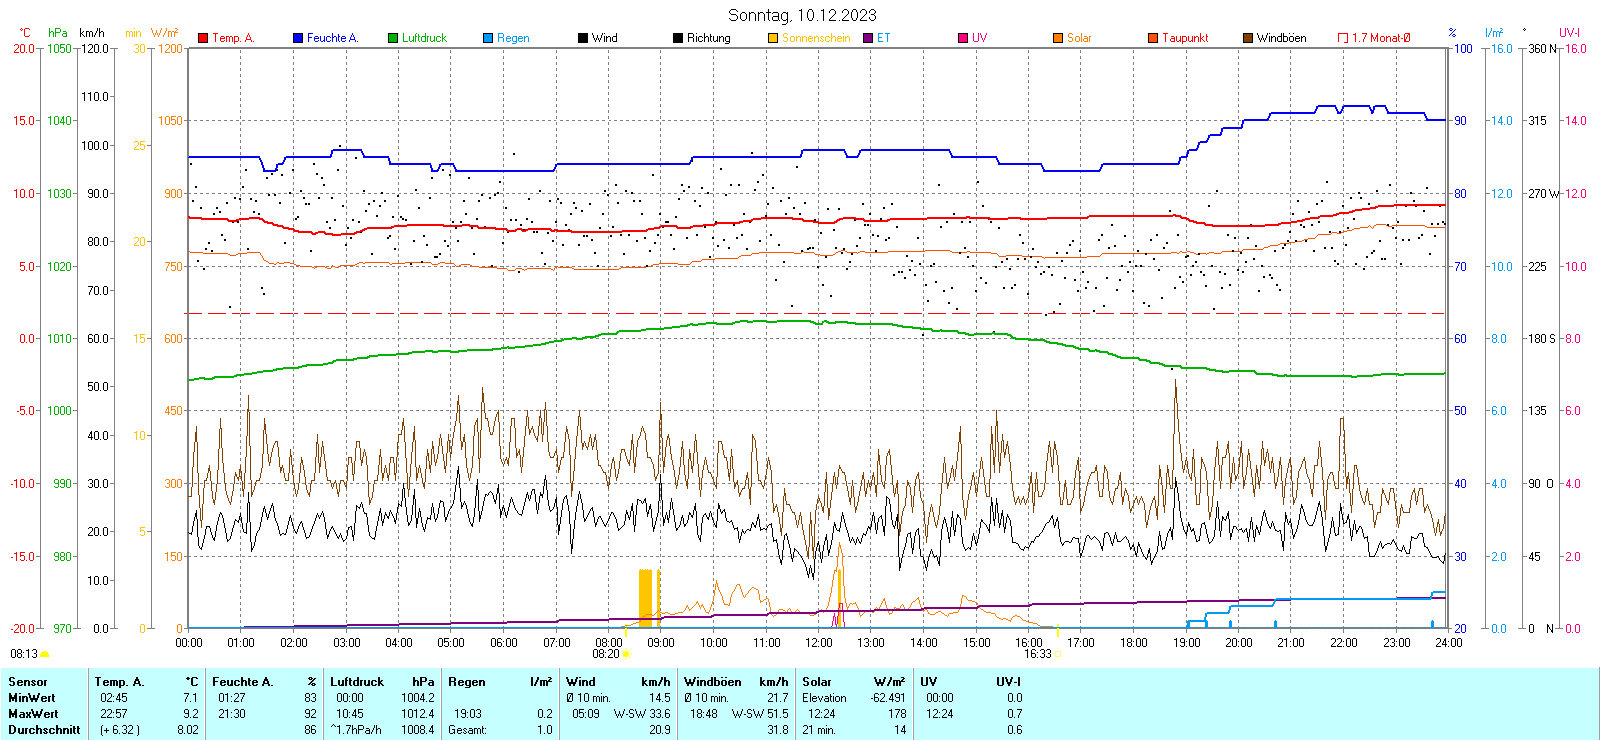The height and width of the screenshot is (740, 1600).
Task: Click the brown Windböen legend square
Action: click(x=1248, y=38)
